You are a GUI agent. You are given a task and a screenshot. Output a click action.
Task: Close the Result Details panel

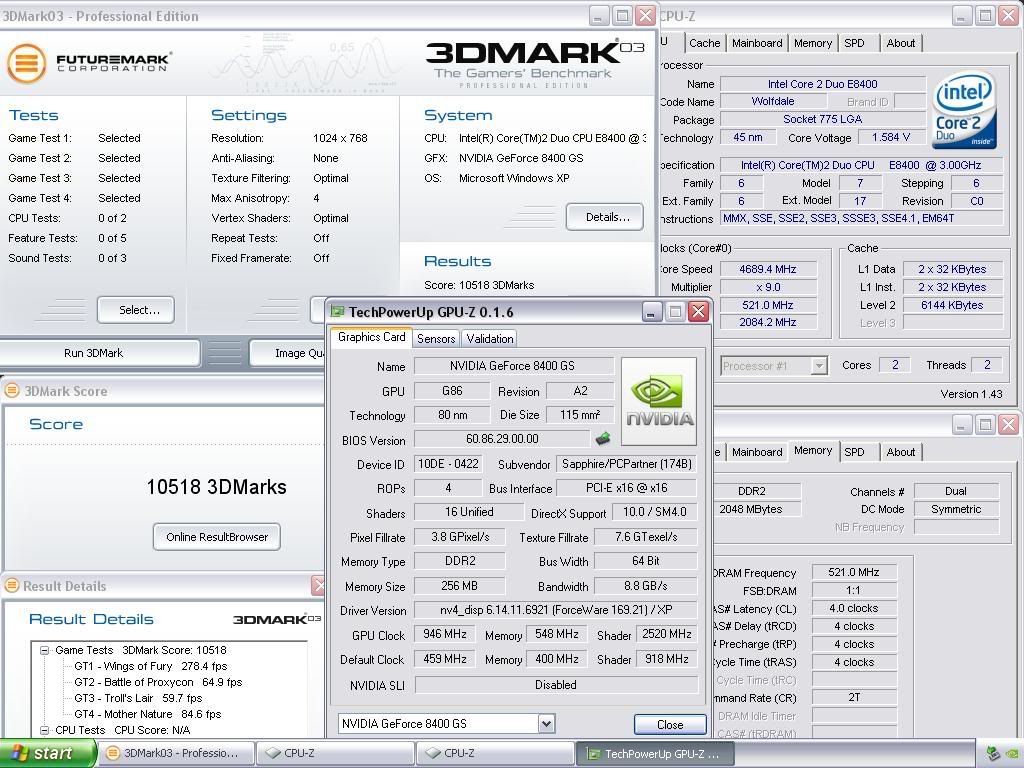319,586
